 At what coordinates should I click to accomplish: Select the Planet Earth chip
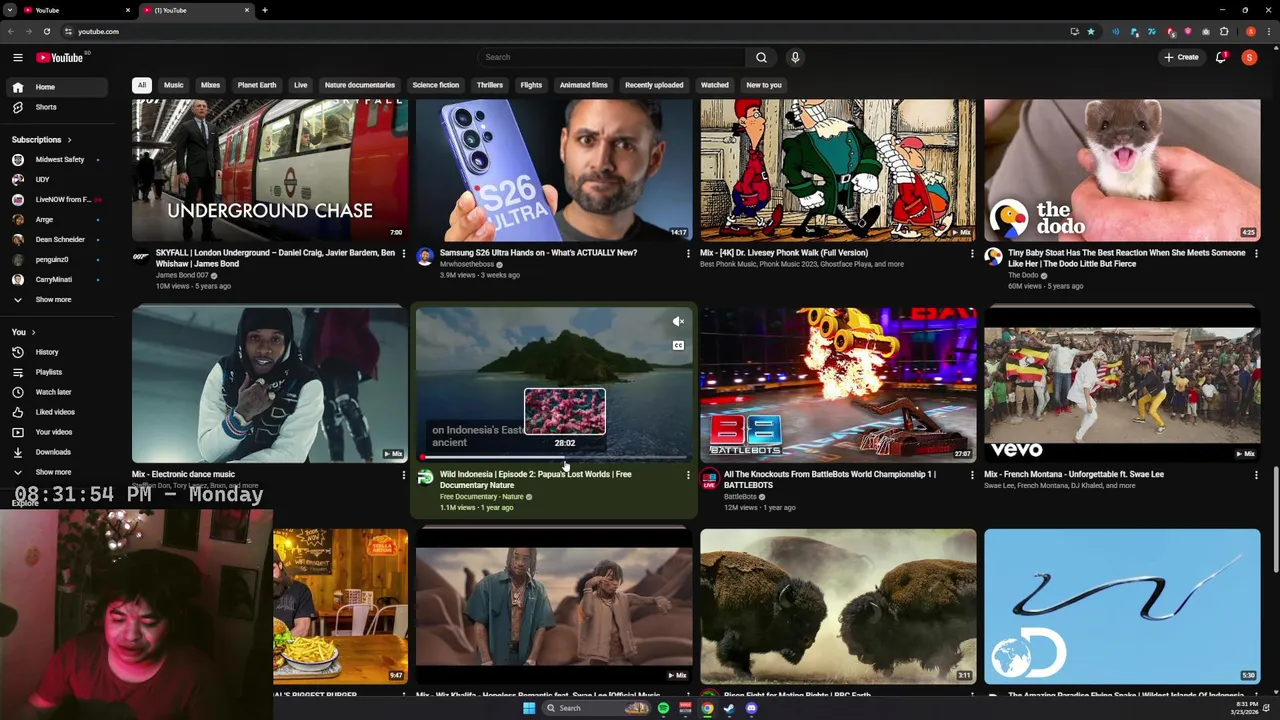pos(257,85)
